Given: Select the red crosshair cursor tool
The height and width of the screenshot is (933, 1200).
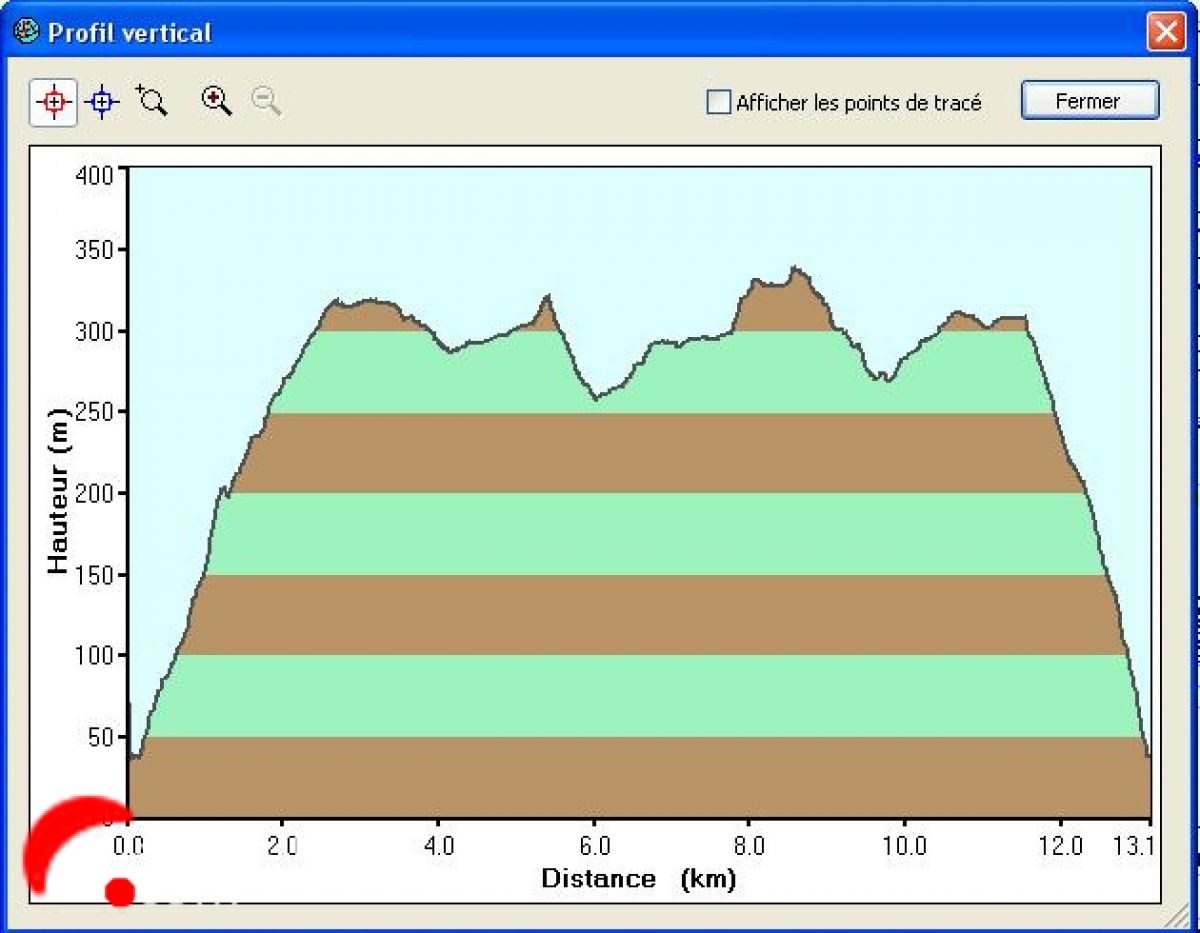Looking at the screenshot, I should point(54,102).
